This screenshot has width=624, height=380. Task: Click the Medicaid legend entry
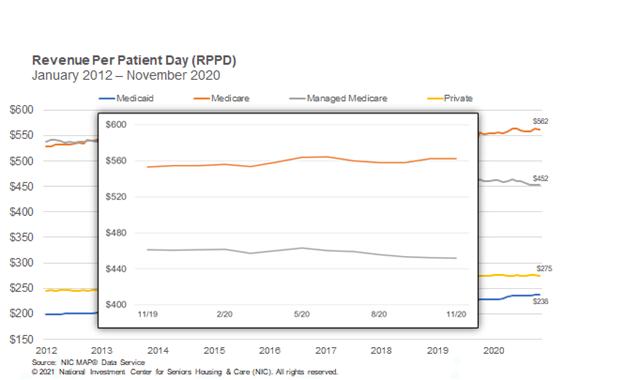pyautogui.click(x=126, y=98)
